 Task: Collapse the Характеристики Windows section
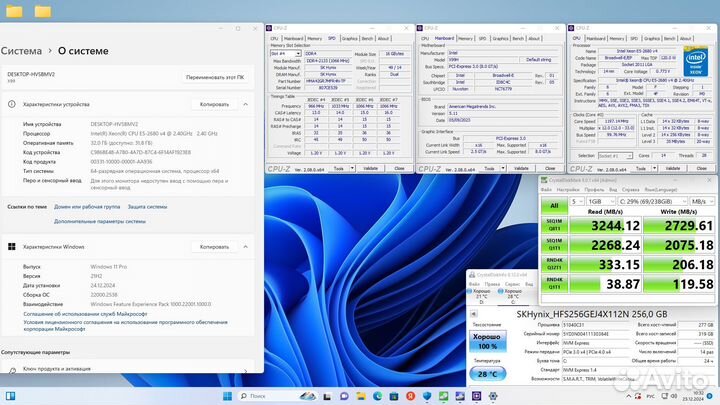246,247
